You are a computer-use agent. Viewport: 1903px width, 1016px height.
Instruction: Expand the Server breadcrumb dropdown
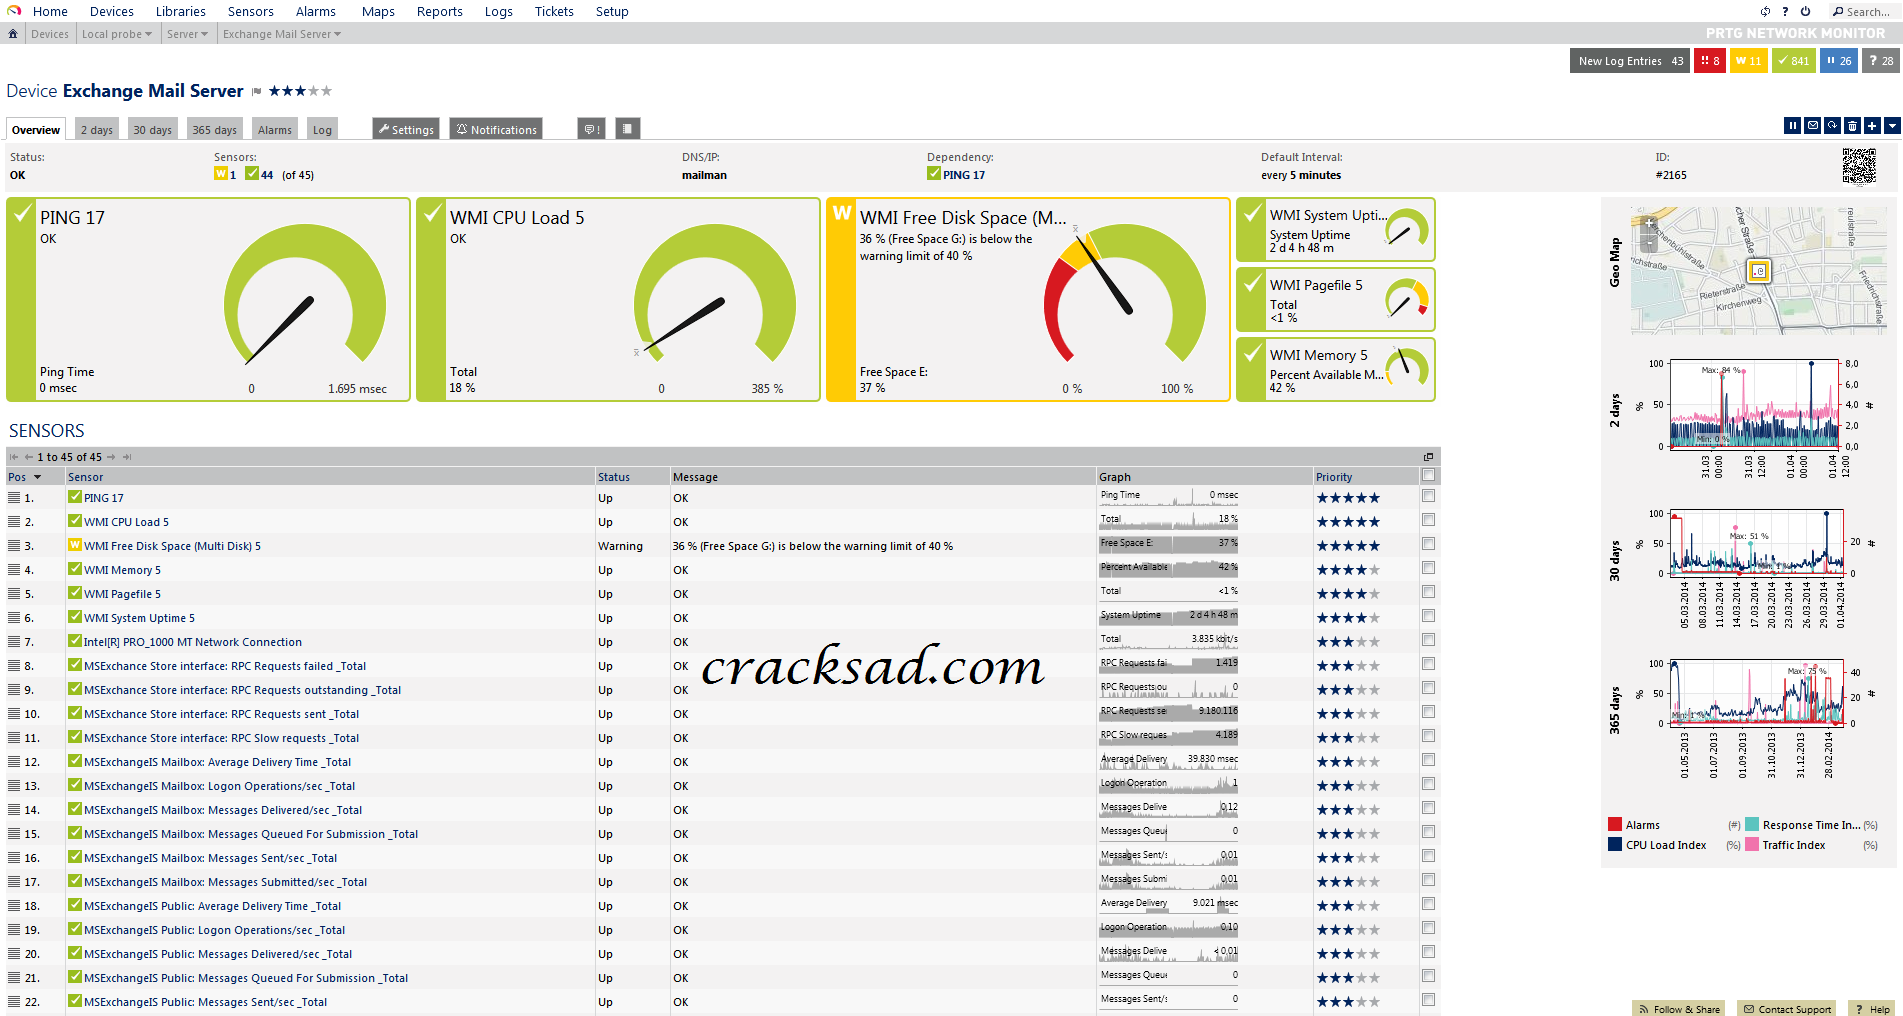(205, 34)
